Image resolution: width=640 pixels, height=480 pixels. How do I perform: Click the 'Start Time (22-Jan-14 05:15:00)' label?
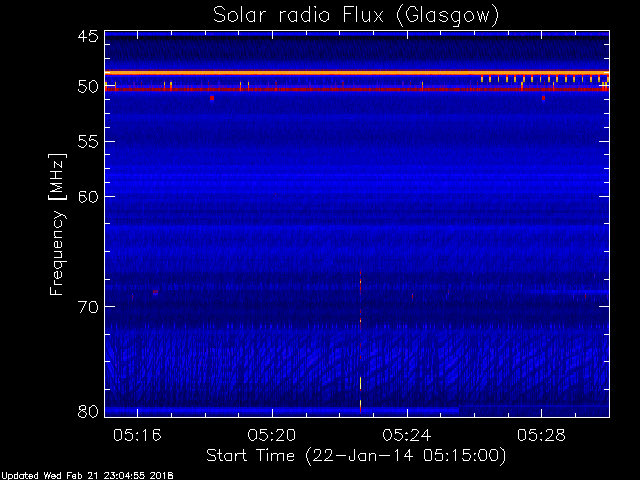coord(356,456)
